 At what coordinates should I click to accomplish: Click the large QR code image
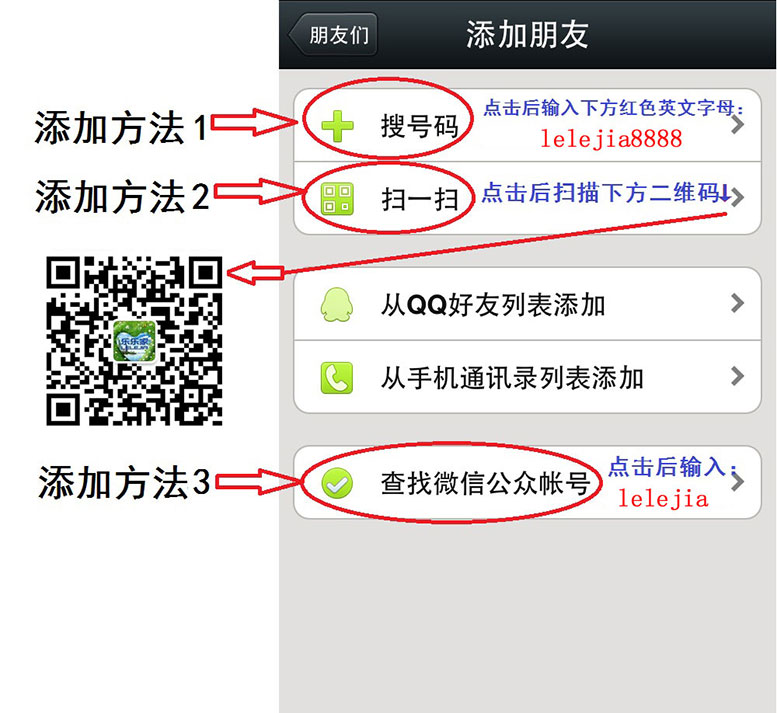coord(134,341)
